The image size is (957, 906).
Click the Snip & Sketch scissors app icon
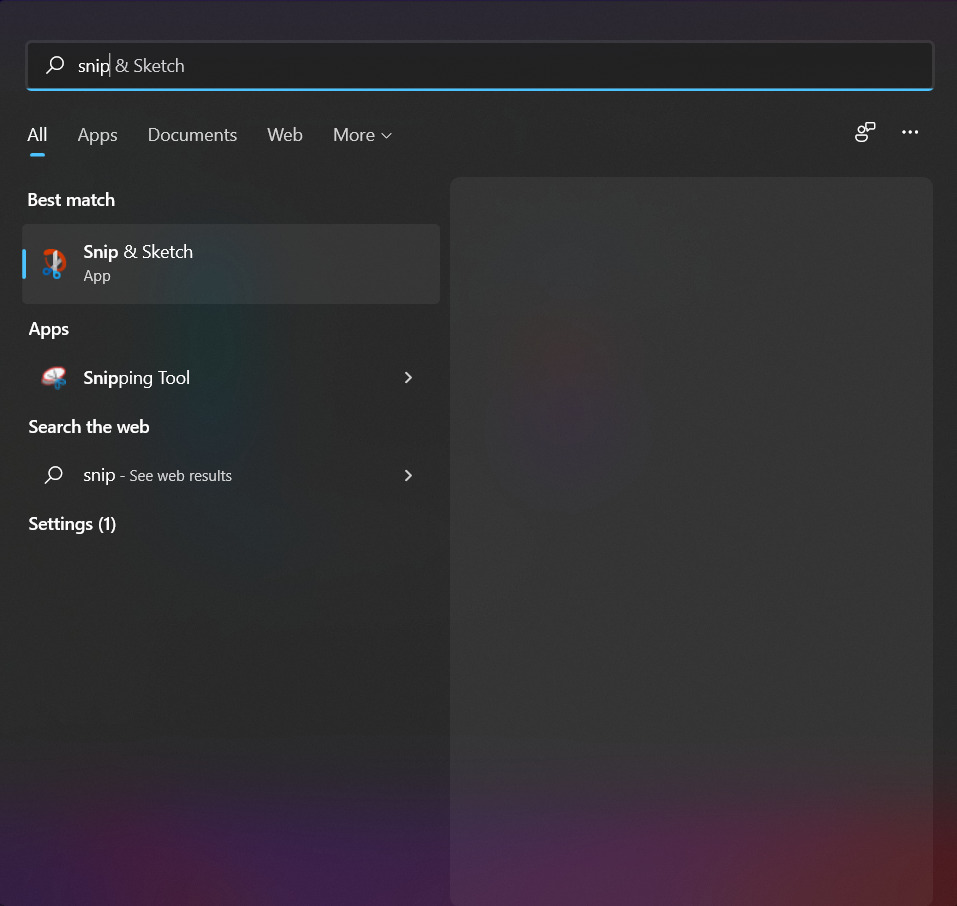click(54, 264)
